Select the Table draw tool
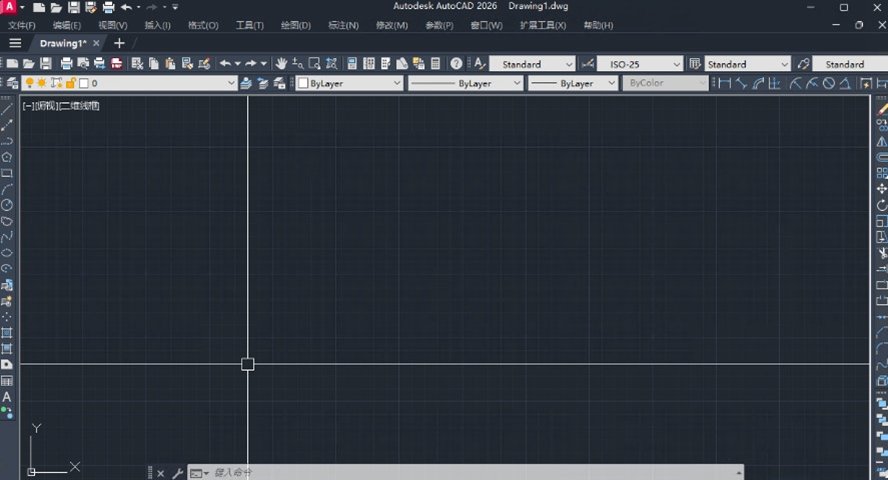The image size is (888, 480). tap(7, 381)
